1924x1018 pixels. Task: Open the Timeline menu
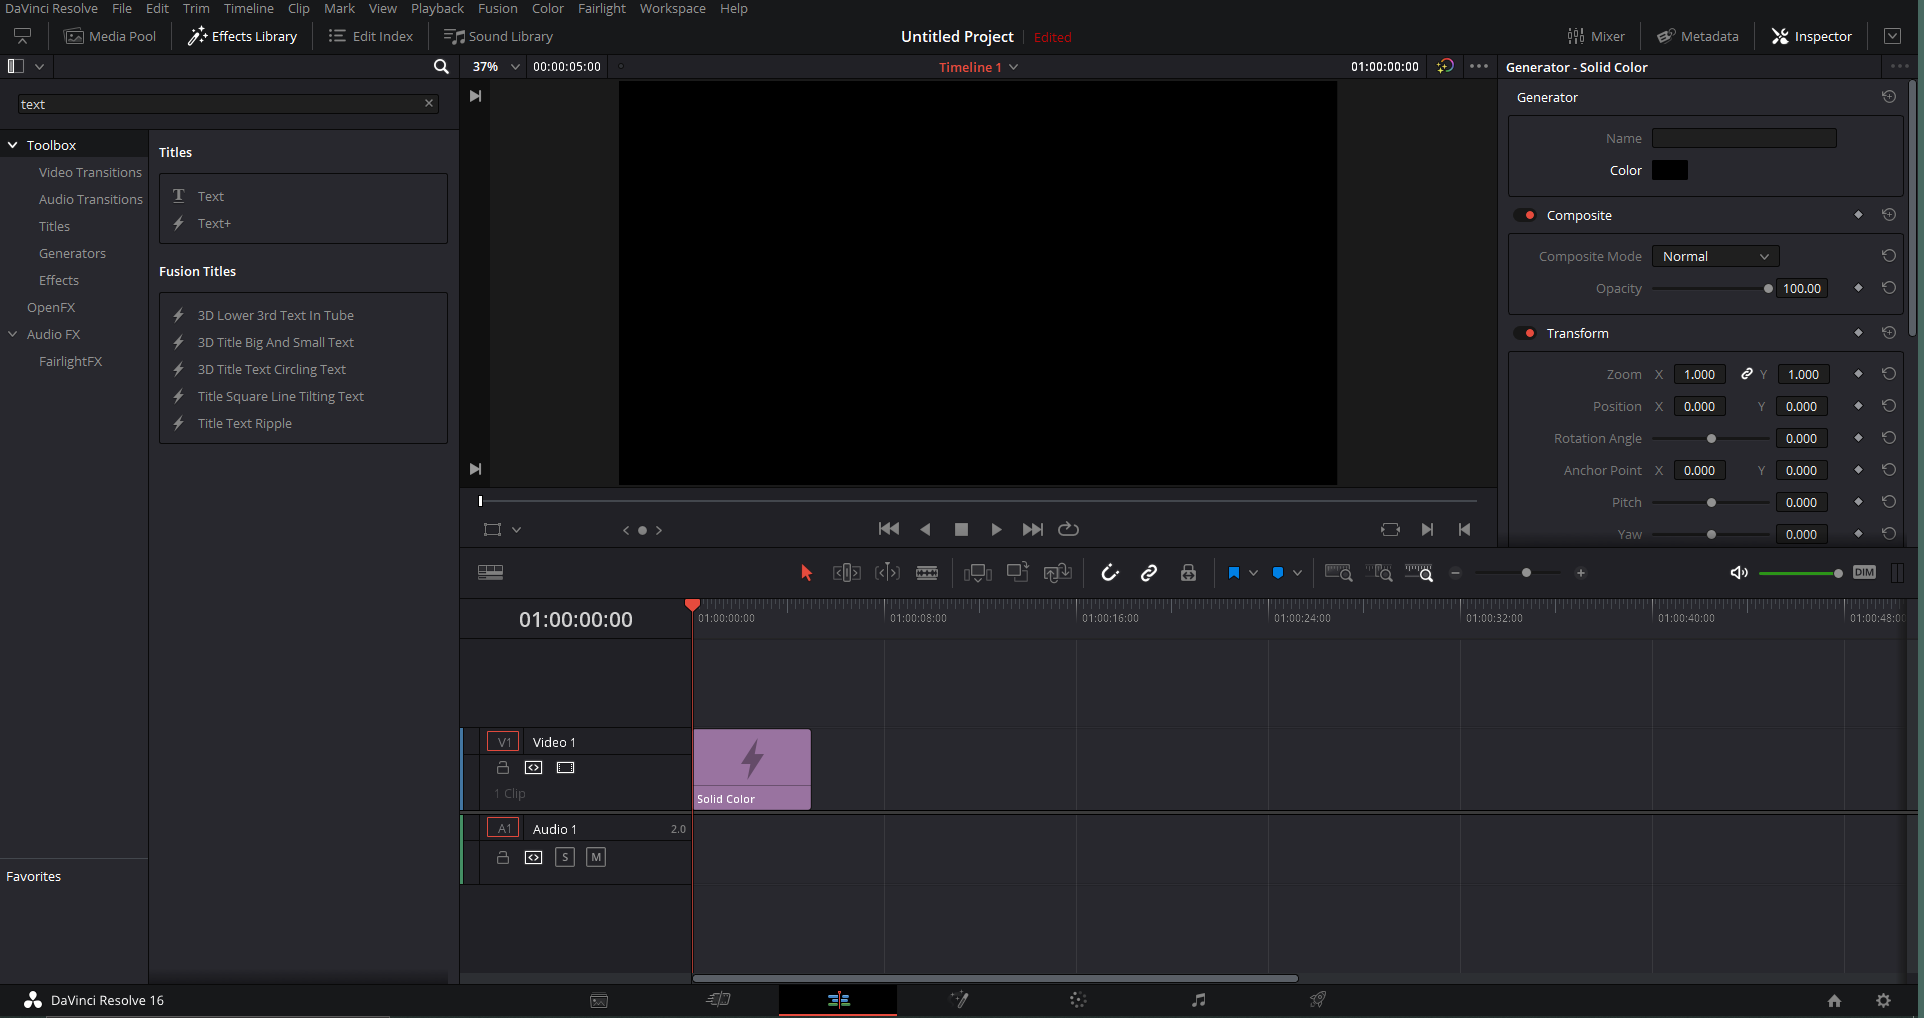(x=249, y=8)
